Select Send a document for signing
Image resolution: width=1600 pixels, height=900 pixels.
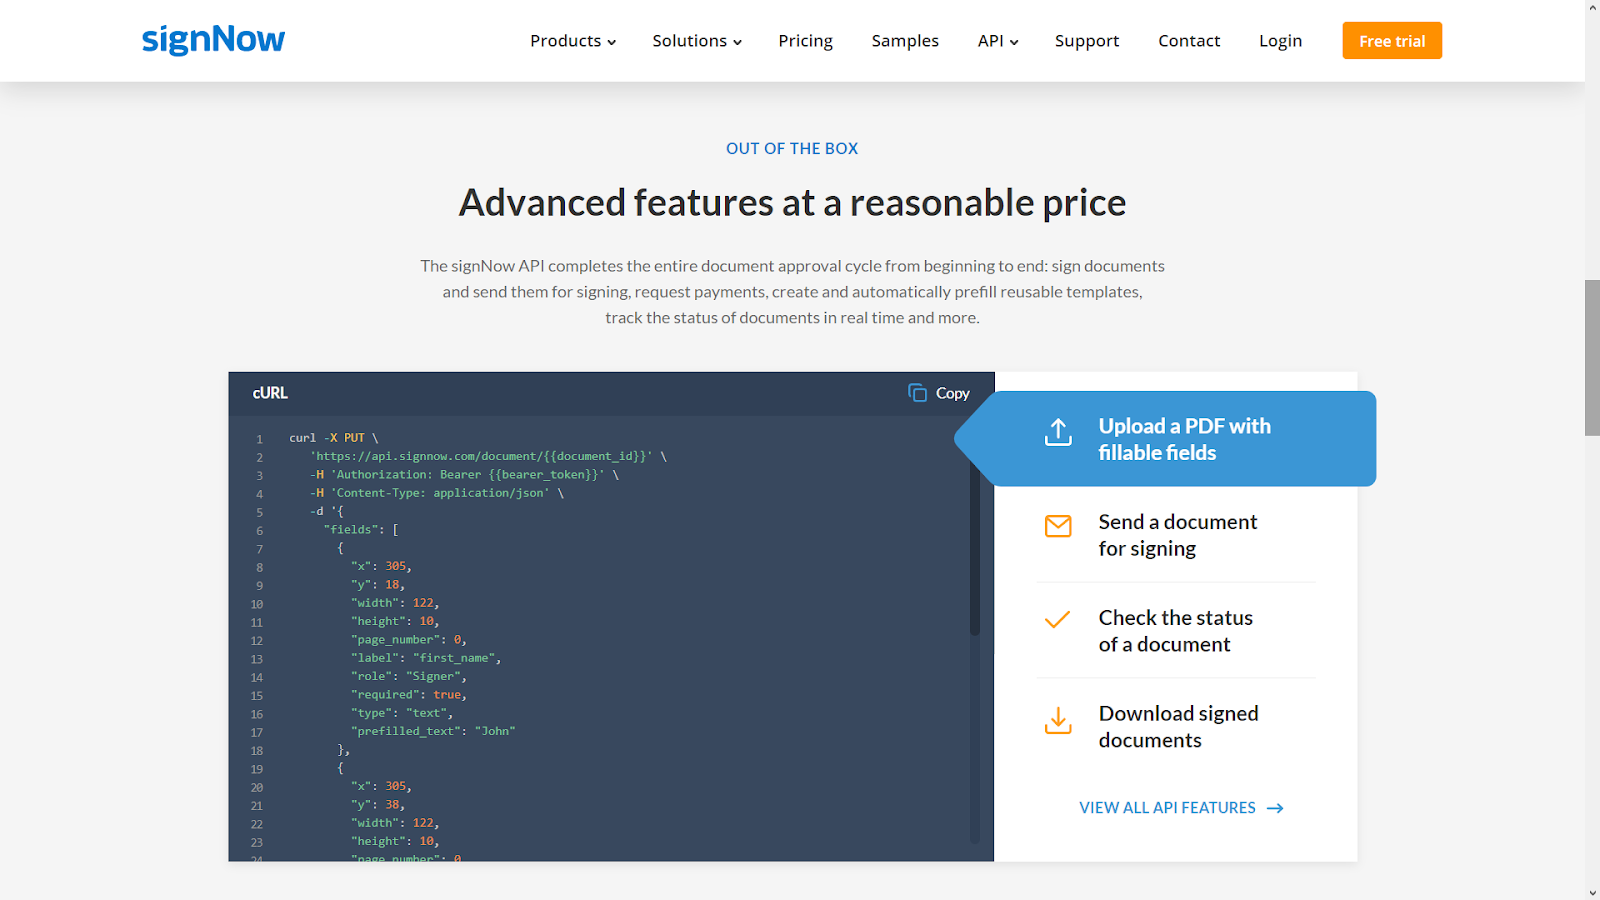pyautogui.click(x=1177, y=535)
